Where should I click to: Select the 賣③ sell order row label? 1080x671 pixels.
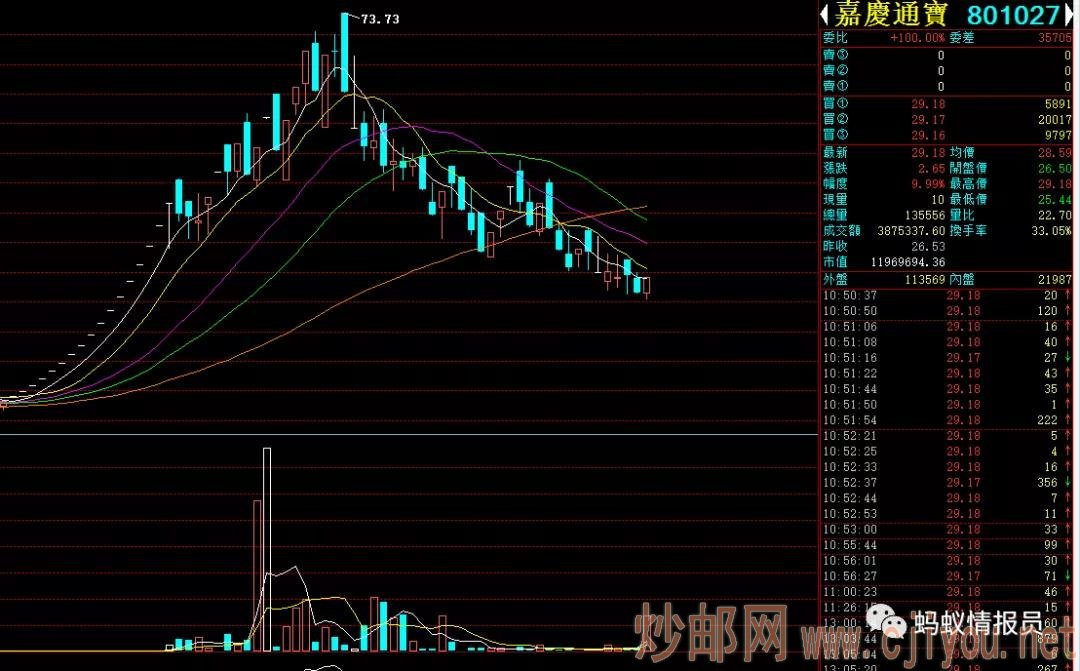click(x=835, y=54)
